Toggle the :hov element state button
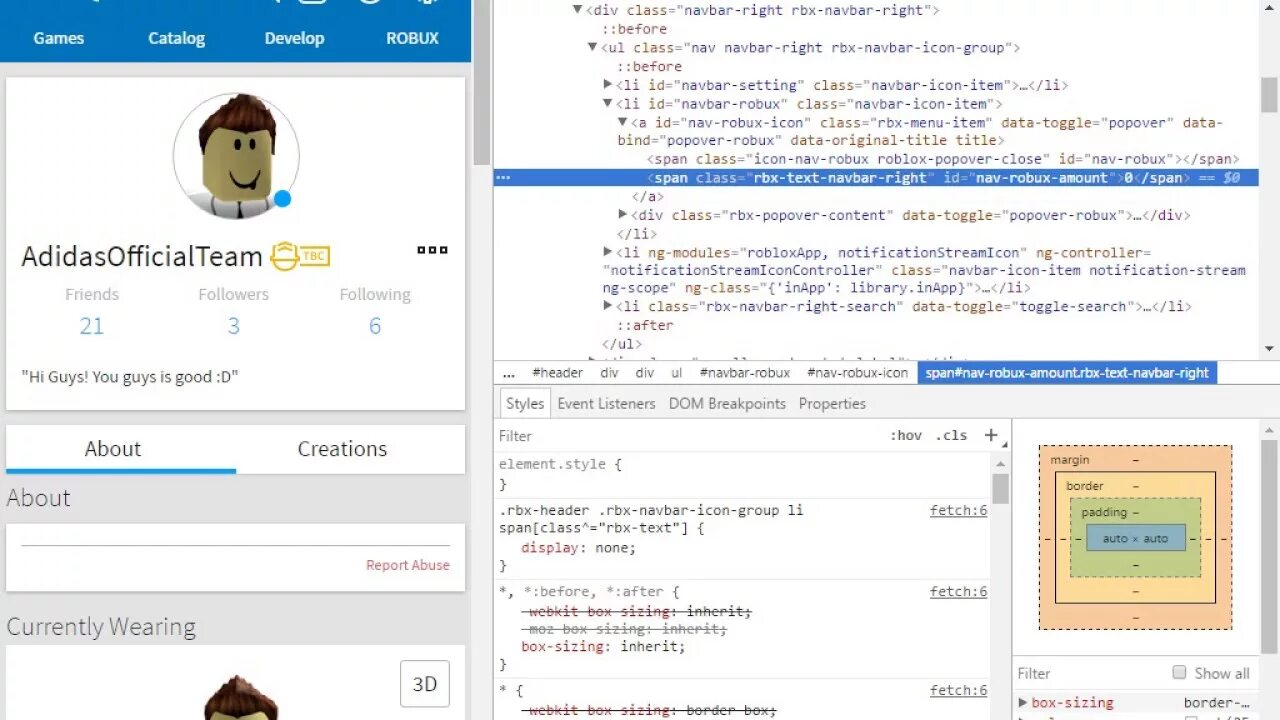This screenshot has width=1280, height=720. 906,436
